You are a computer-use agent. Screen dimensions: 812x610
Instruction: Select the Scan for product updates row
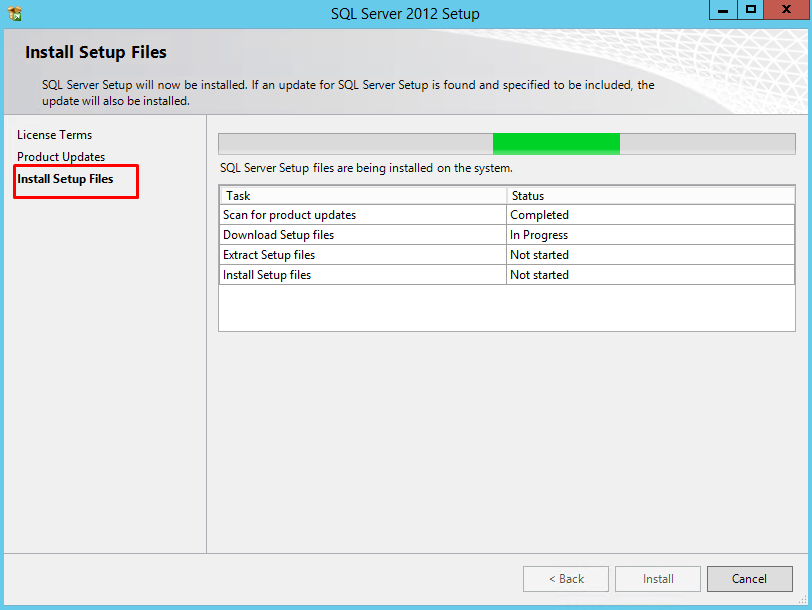click(289, 215)
